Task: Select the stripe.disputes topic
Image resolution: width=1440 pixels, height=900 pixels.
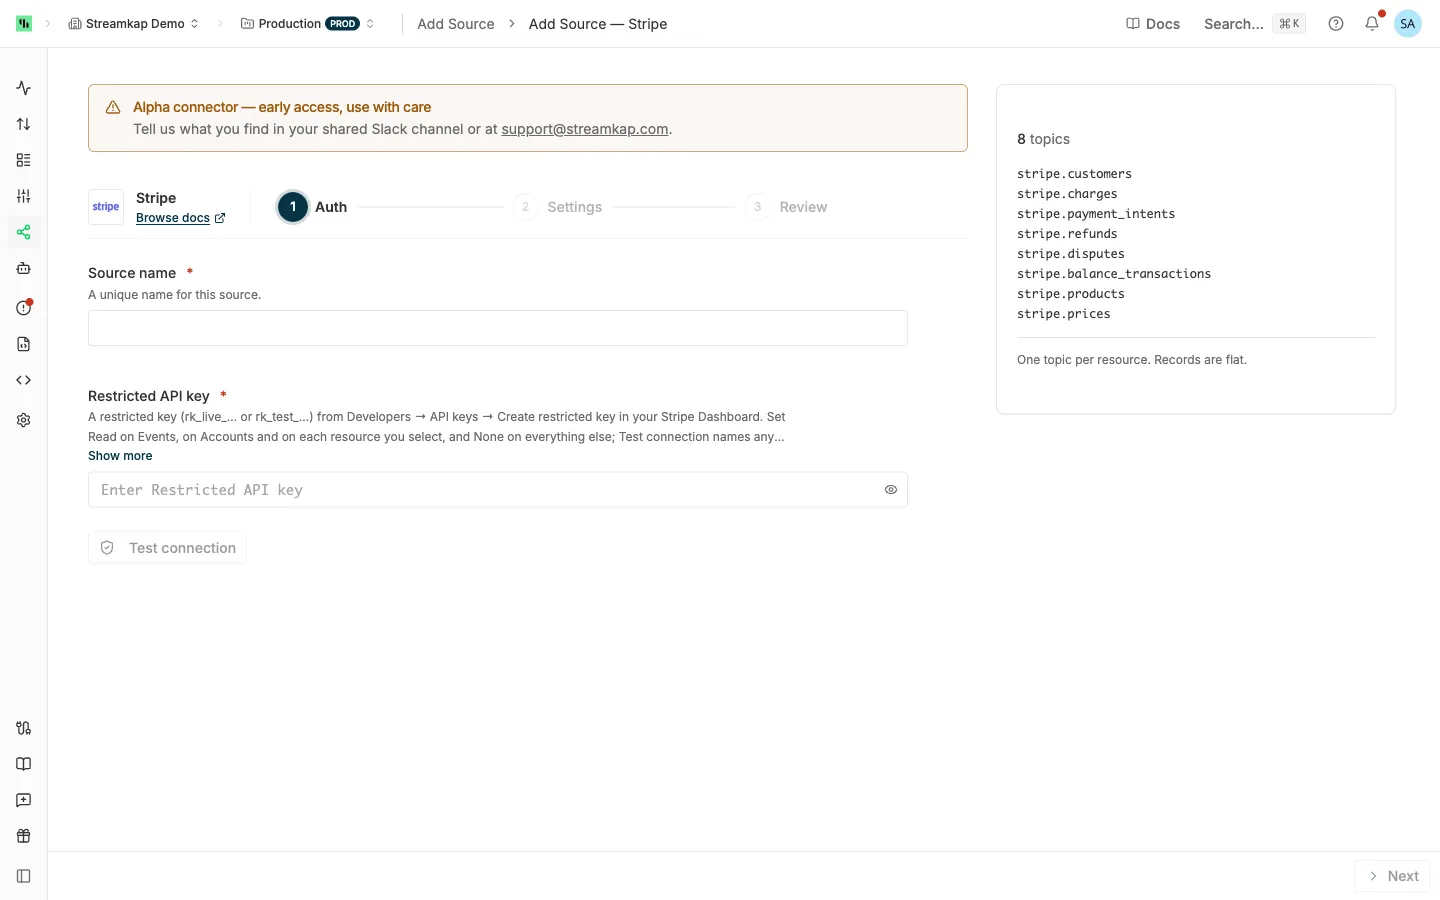Action: point(1071,254)
